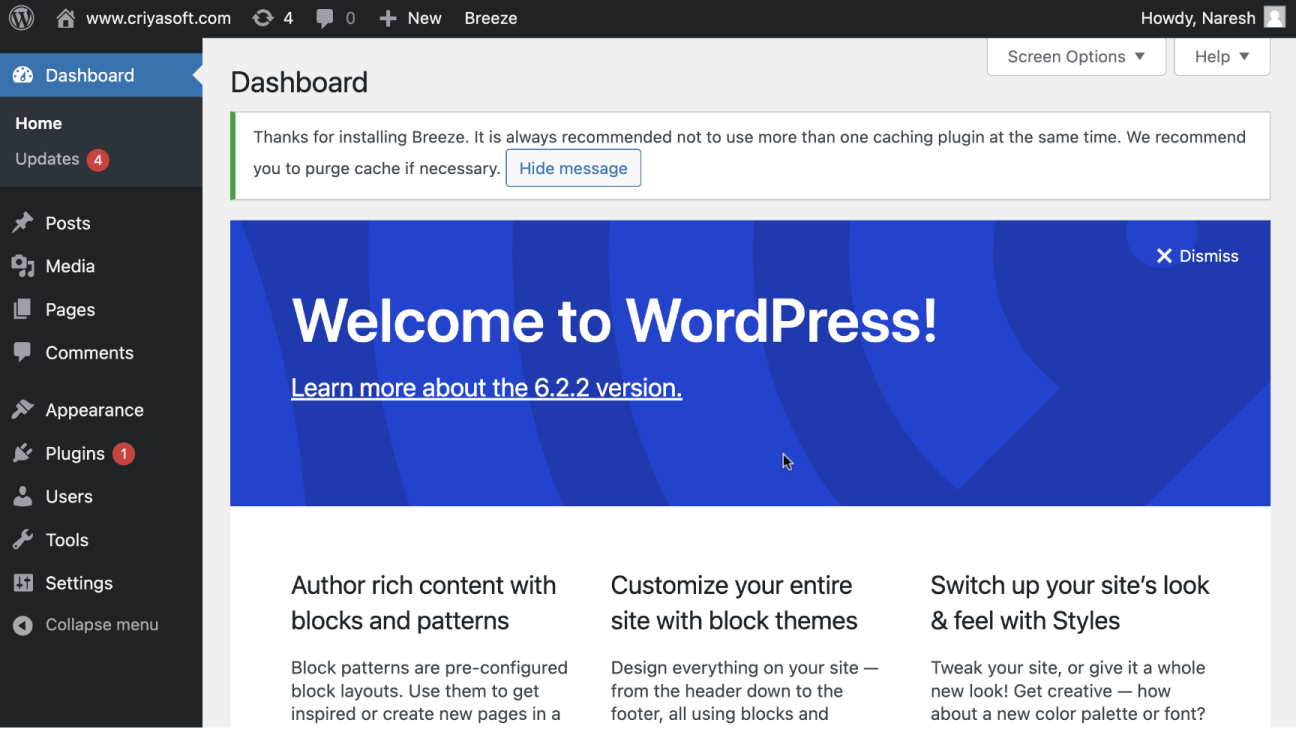Open the New content menu
Viewport: 1296px width, 729px height.
click(x=410, y=18)
